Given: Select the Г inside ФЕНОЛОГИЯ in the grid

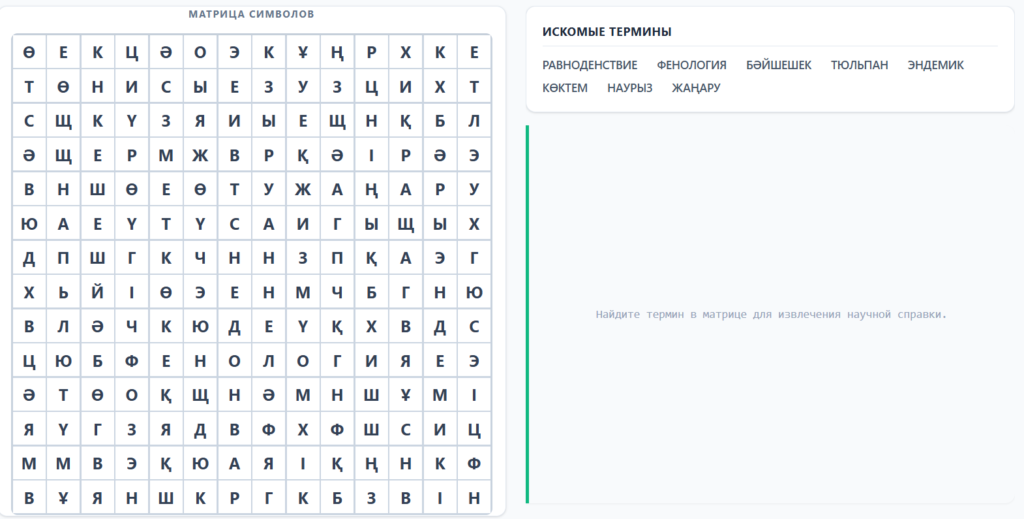Looking at the screenshot, I should pyautogui.click(x=337, y=361).
